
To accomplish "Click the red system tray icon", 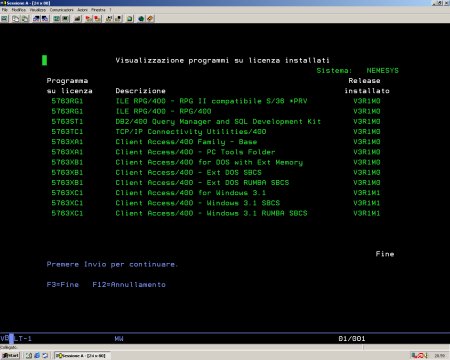I will click(422, 356).
